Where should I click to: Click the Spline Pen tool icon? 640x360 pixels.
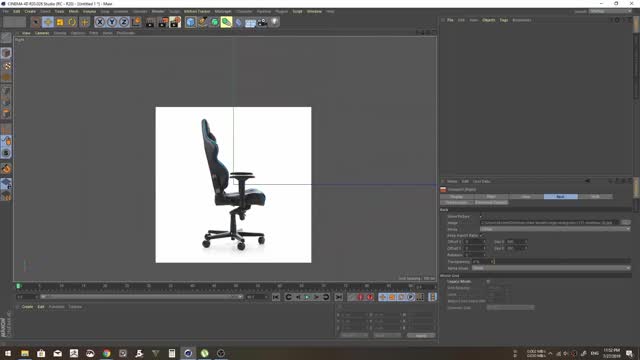(x=202, y=22)
